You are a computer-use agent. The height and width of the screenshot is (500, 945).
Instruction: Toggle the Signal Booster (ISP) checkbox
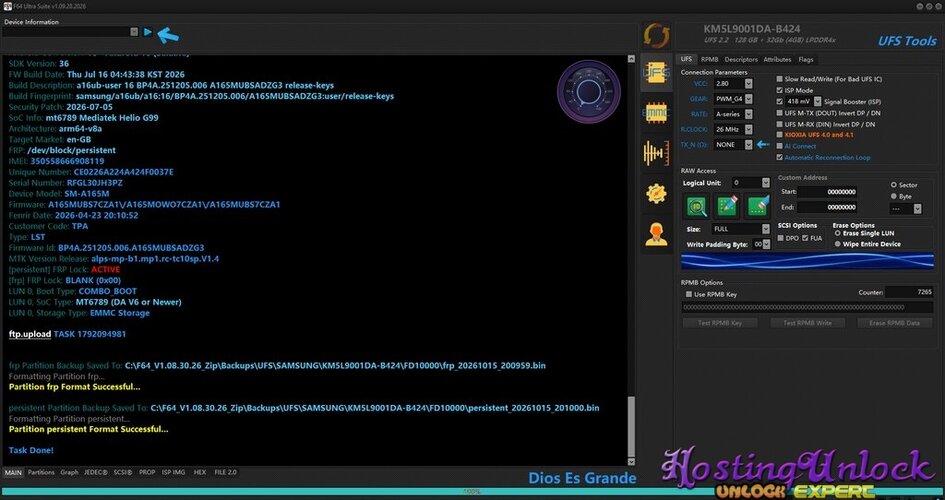pyautogui.click(x=780, y=102)
